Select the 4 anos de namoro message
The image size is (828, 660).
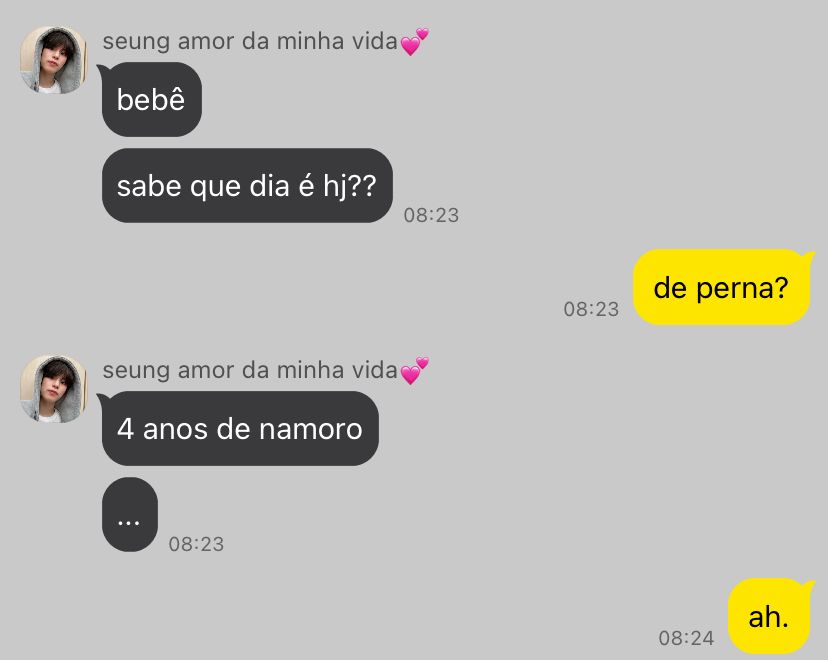pos(240,429)
